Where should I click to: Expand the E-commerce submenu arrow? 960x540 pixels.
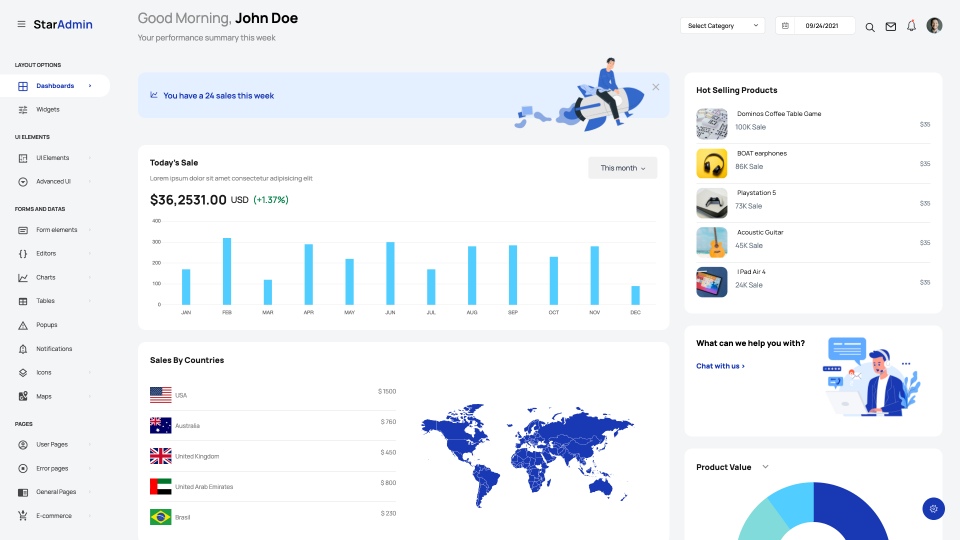pyautogui.click(x=90, y=516)
